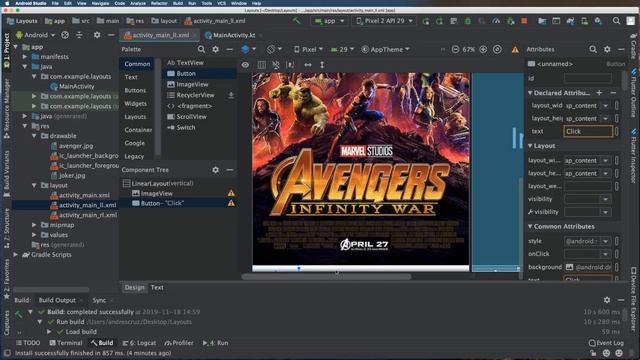Click the ImageView warning icon in Component Tree
This screenshot has height=360, width=640.
point(231,193)
